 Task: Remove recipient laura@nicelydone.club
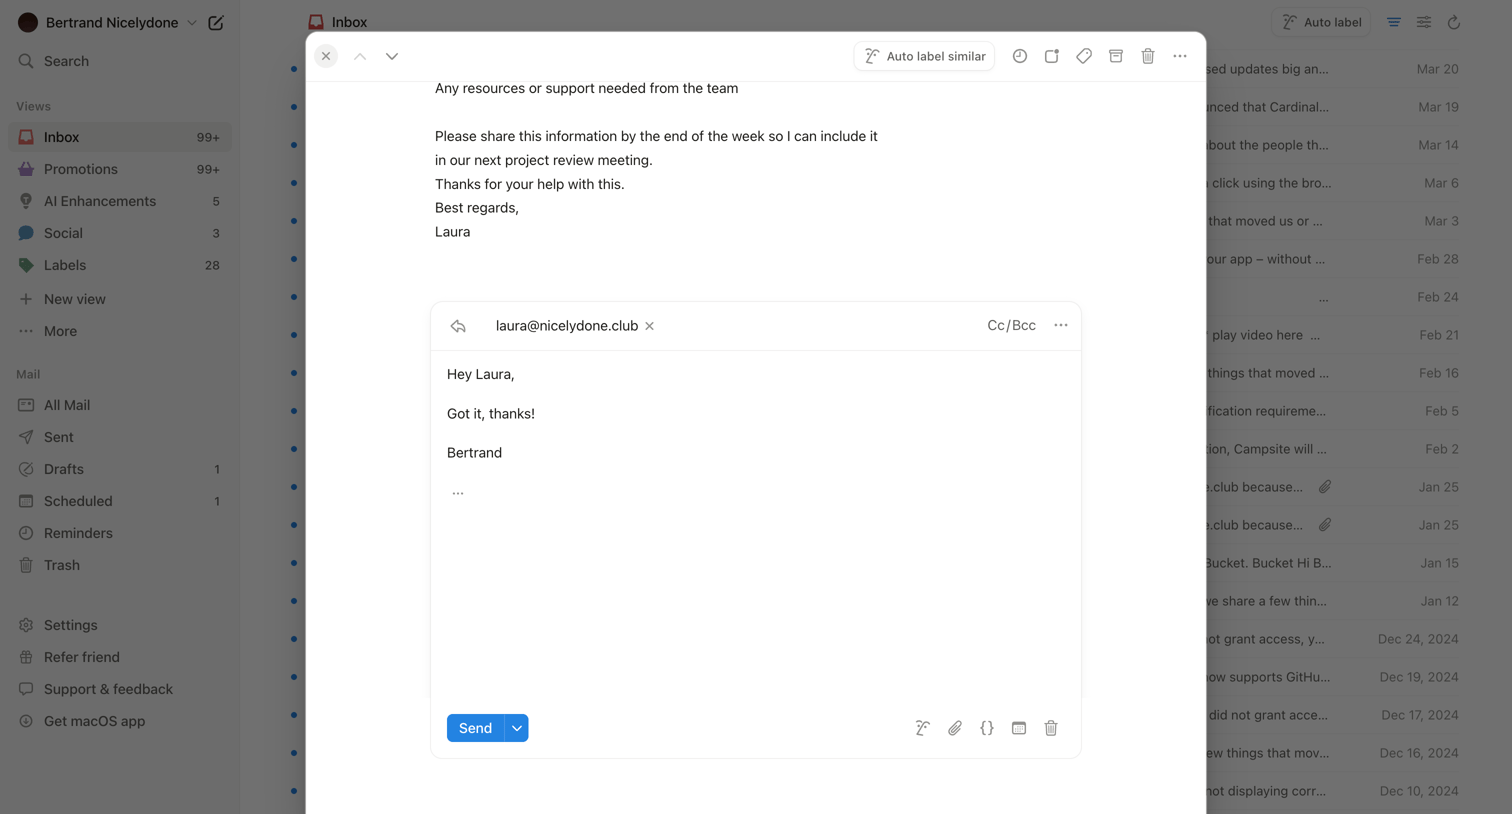[650, 326]
